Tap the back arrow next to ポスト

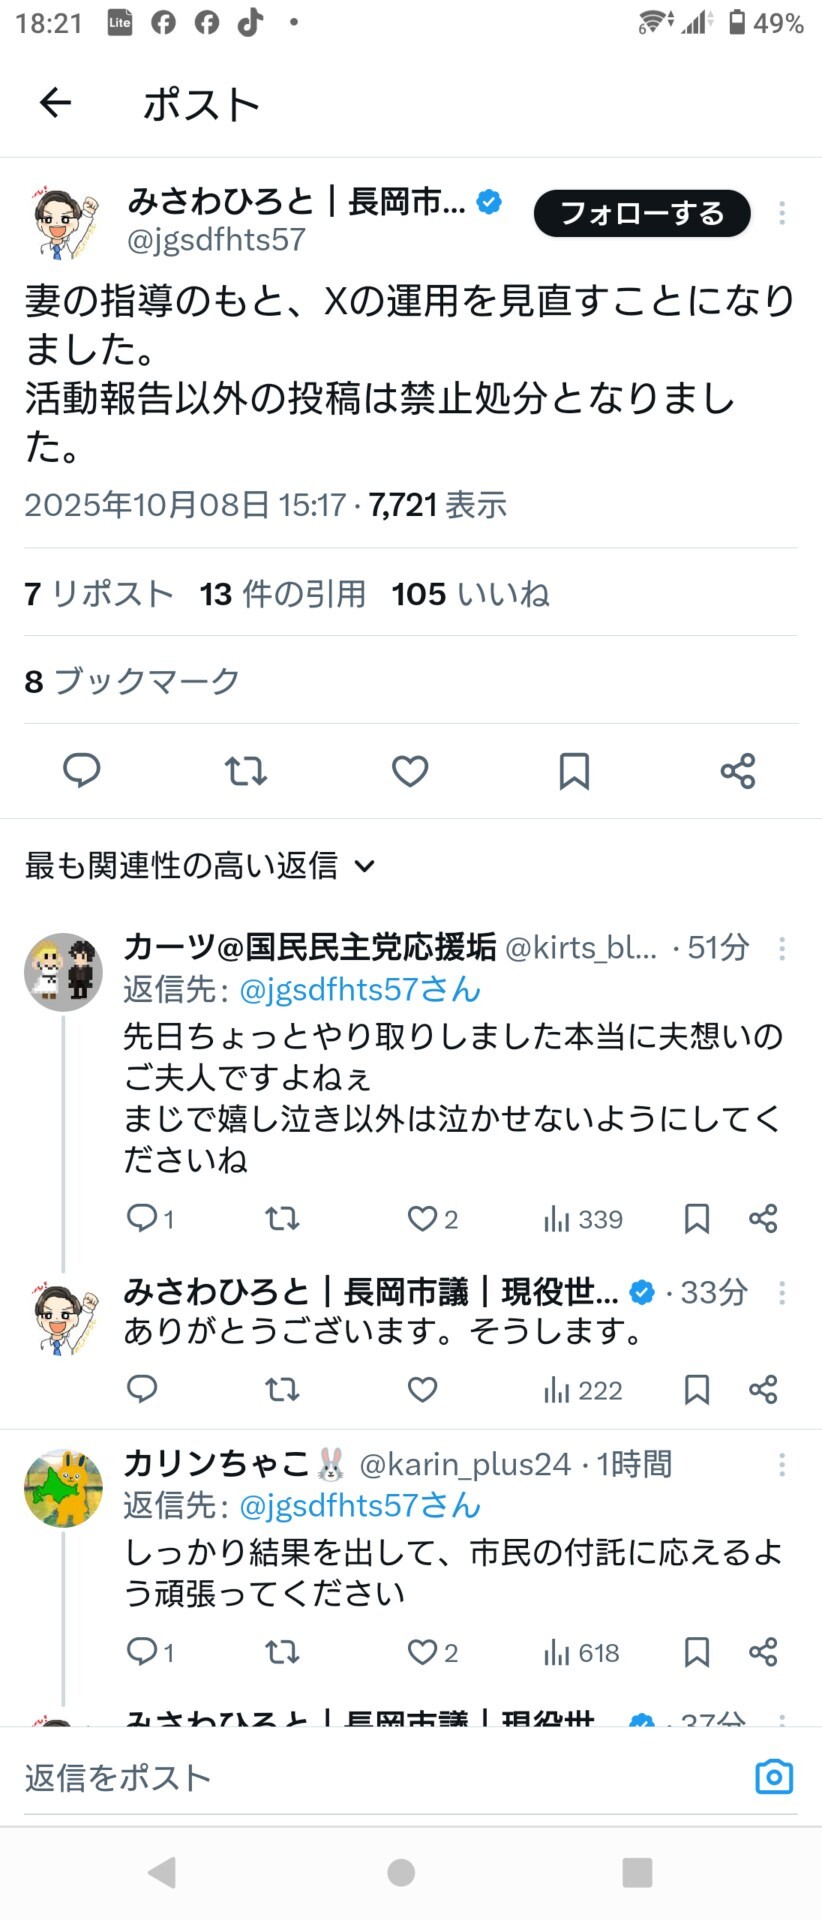55,102
